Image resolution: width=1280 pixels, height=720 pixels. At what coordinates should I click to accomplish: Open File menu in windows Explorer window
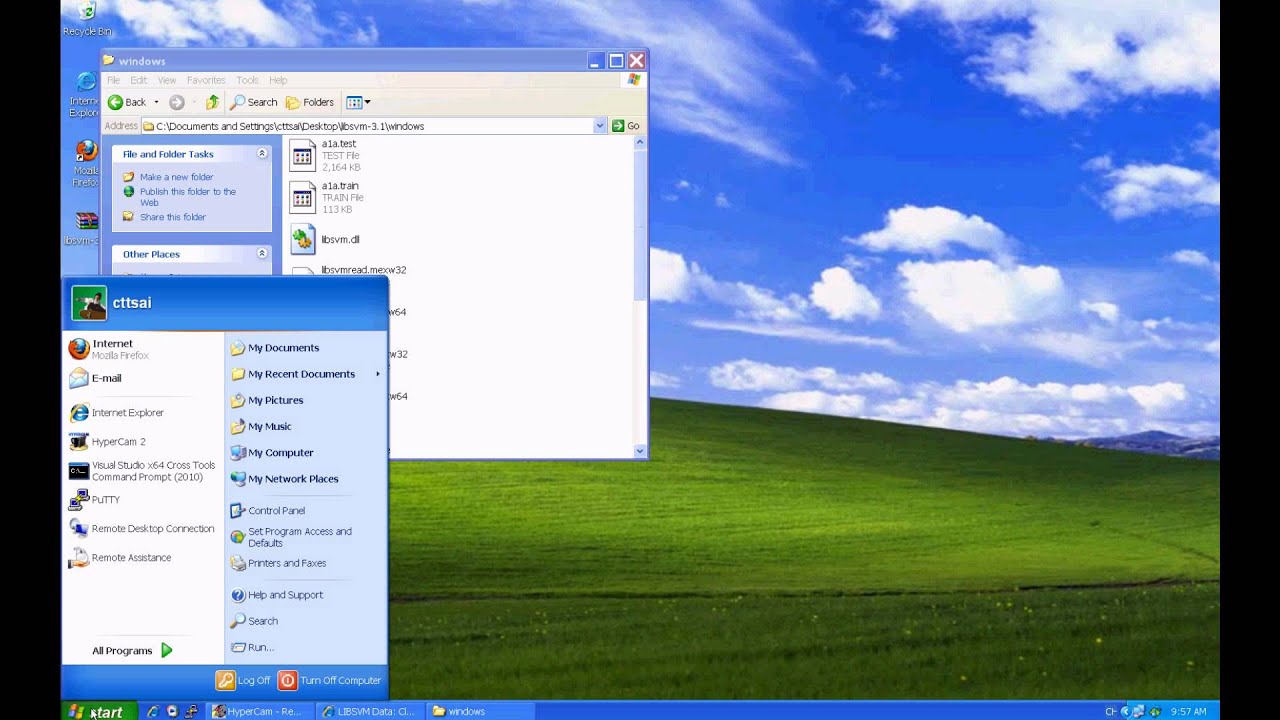click(113, 80)
